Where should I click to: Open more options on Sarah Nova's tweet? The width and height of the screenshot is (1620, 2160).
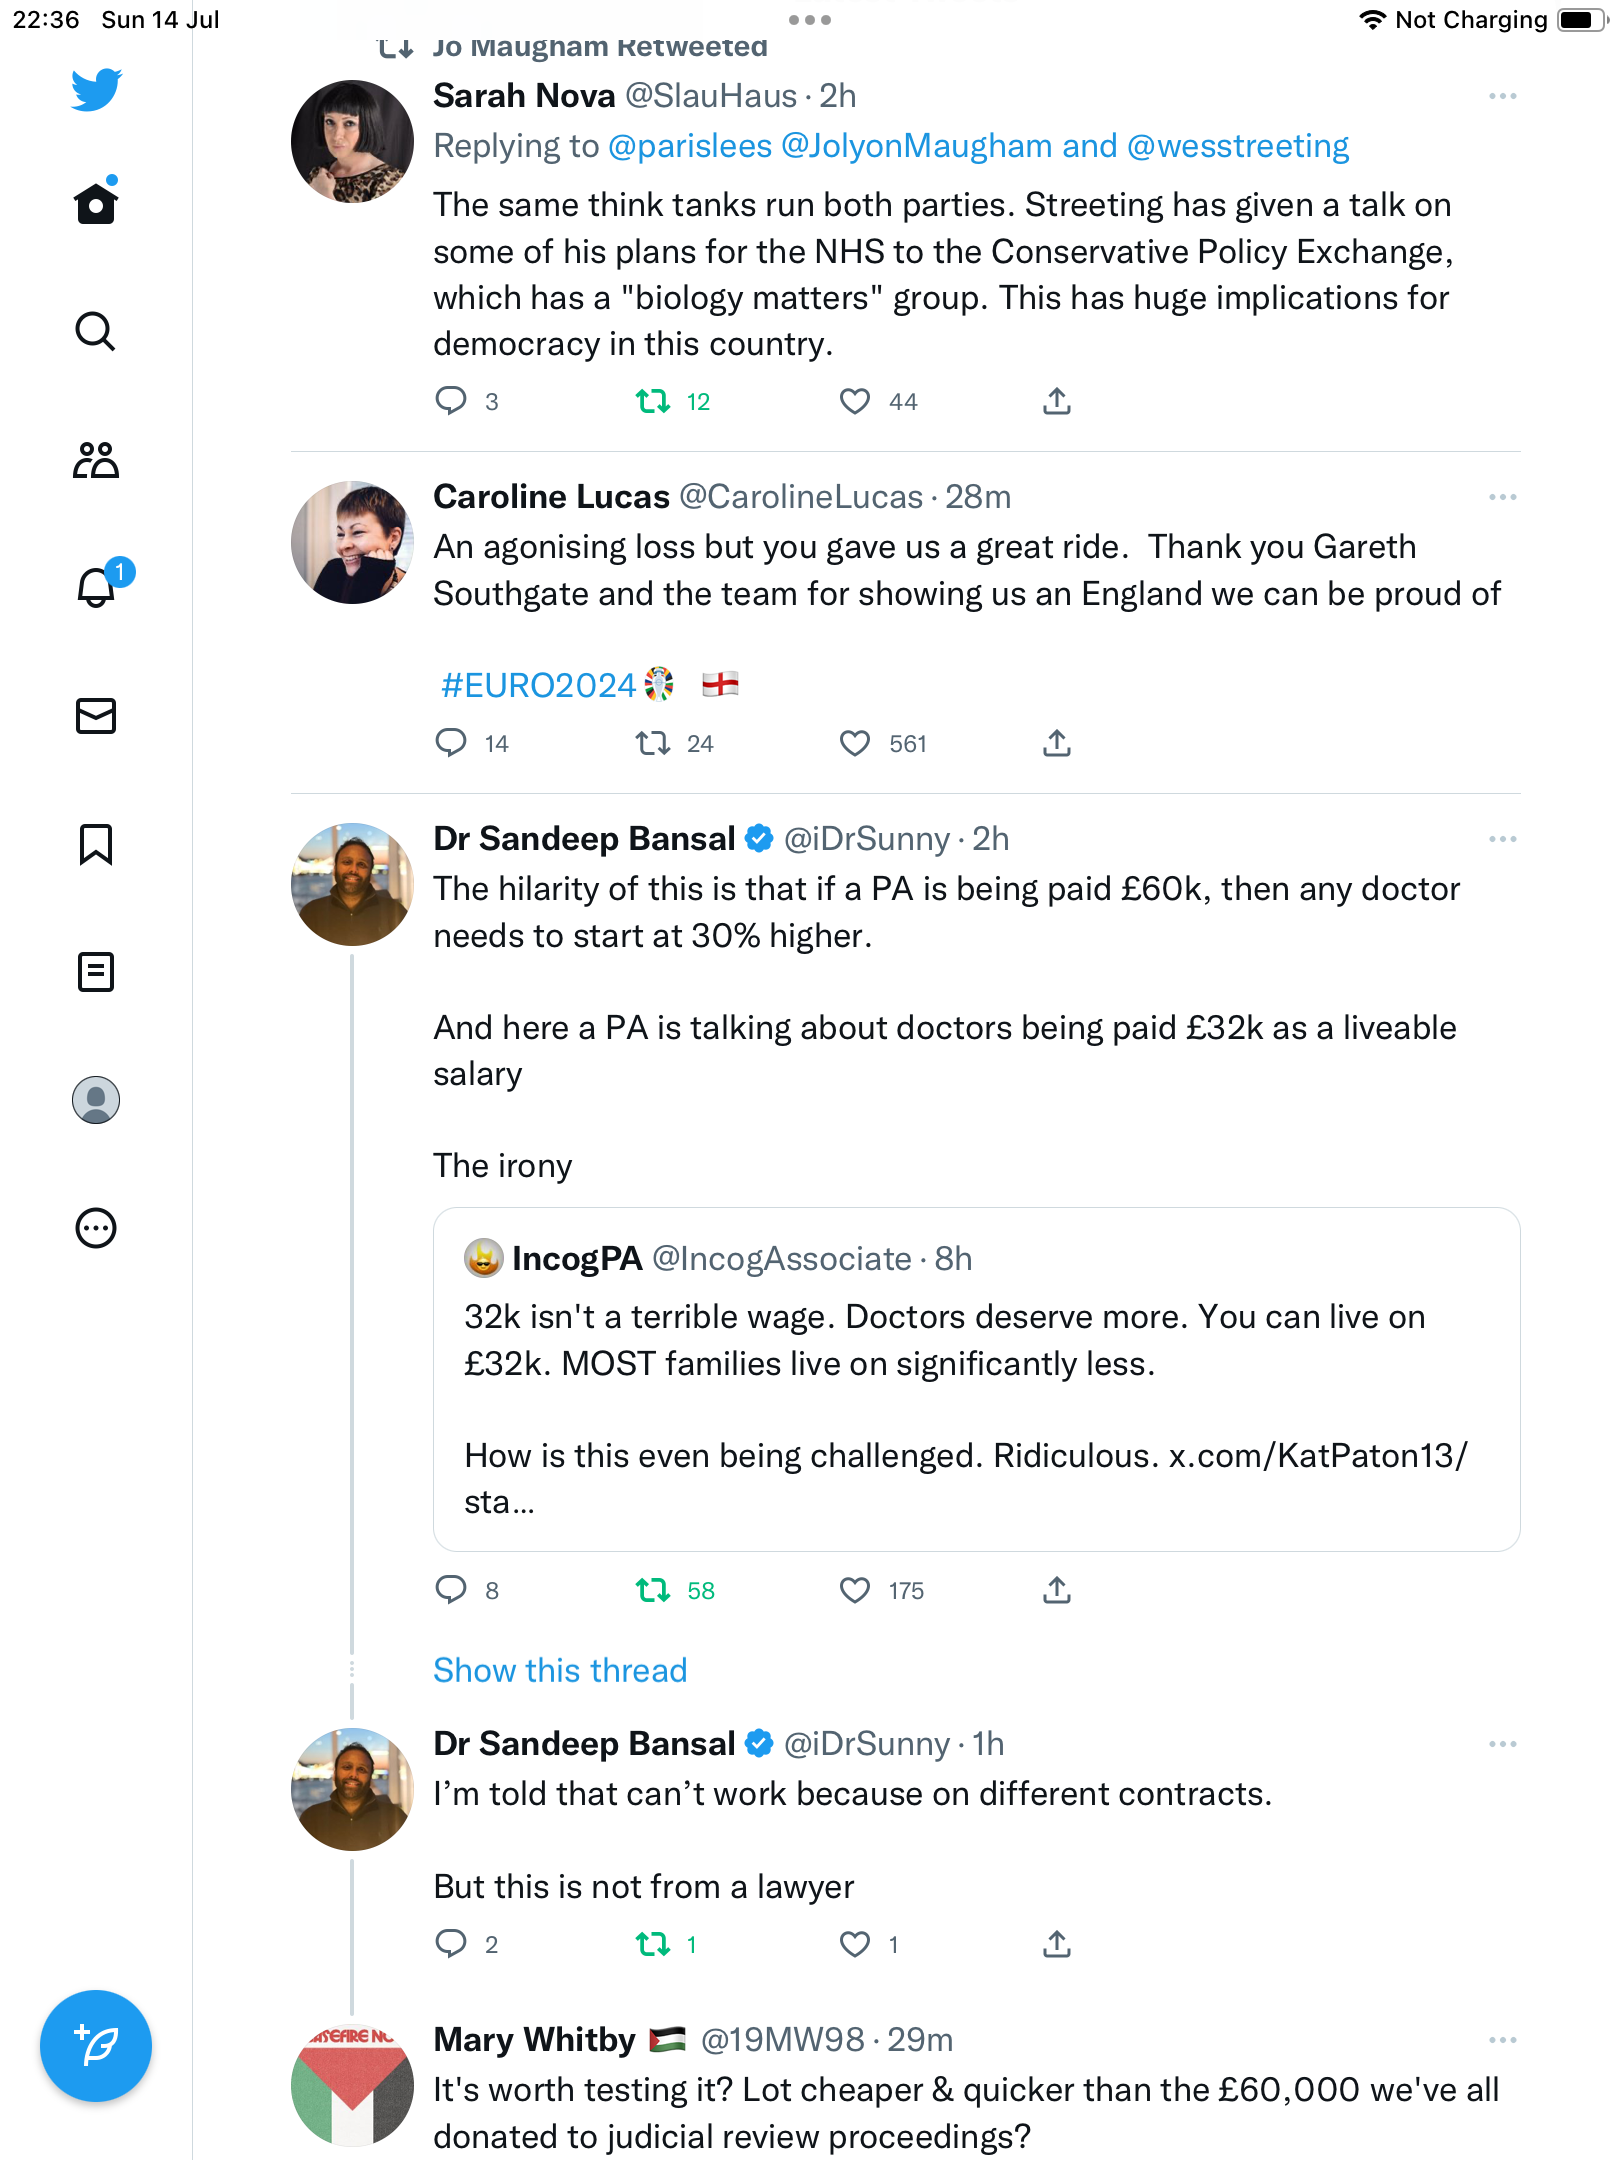click(1502, 96)
